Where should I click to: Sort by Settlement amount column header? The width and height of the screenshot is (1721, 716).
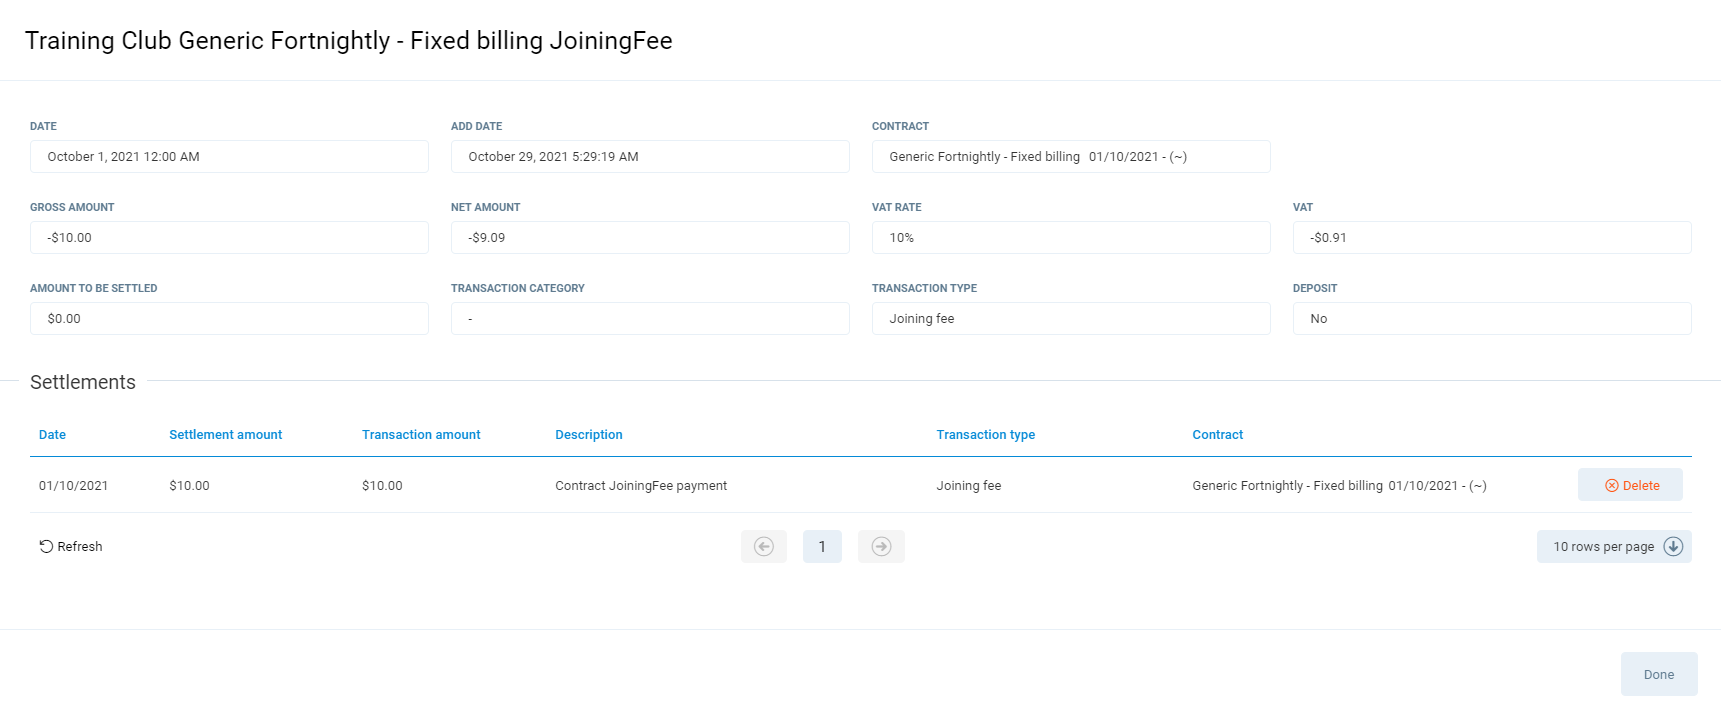click(x=225, y=435)
